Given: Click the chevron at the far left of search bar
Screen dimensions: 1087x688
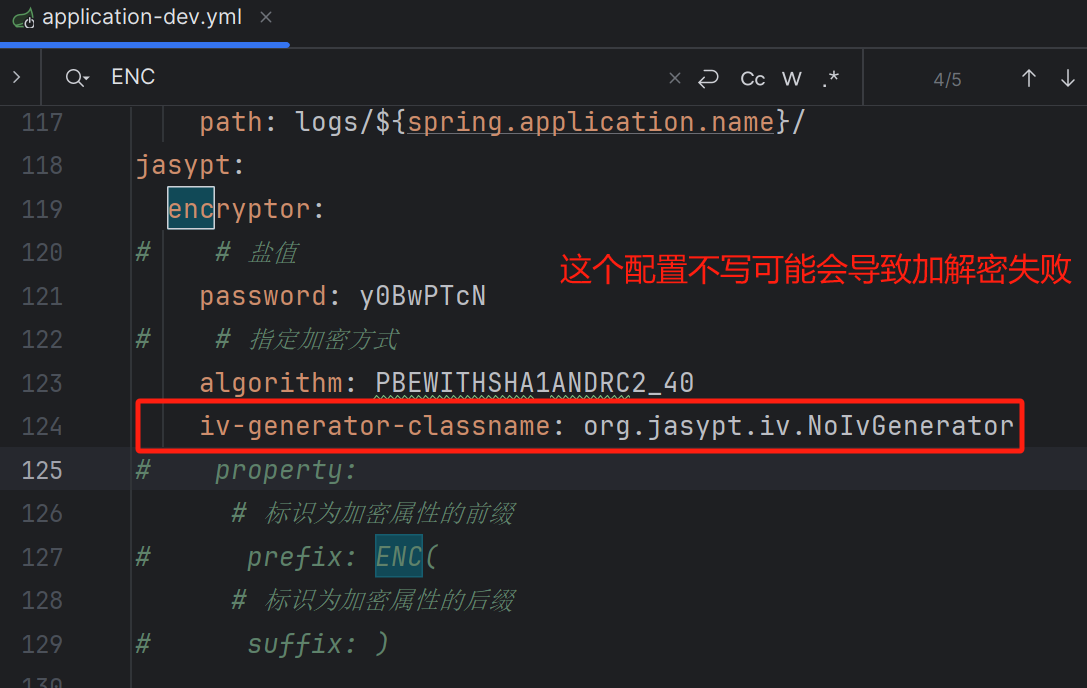Looking at the screenshot, I should click(x=18, y=75).
